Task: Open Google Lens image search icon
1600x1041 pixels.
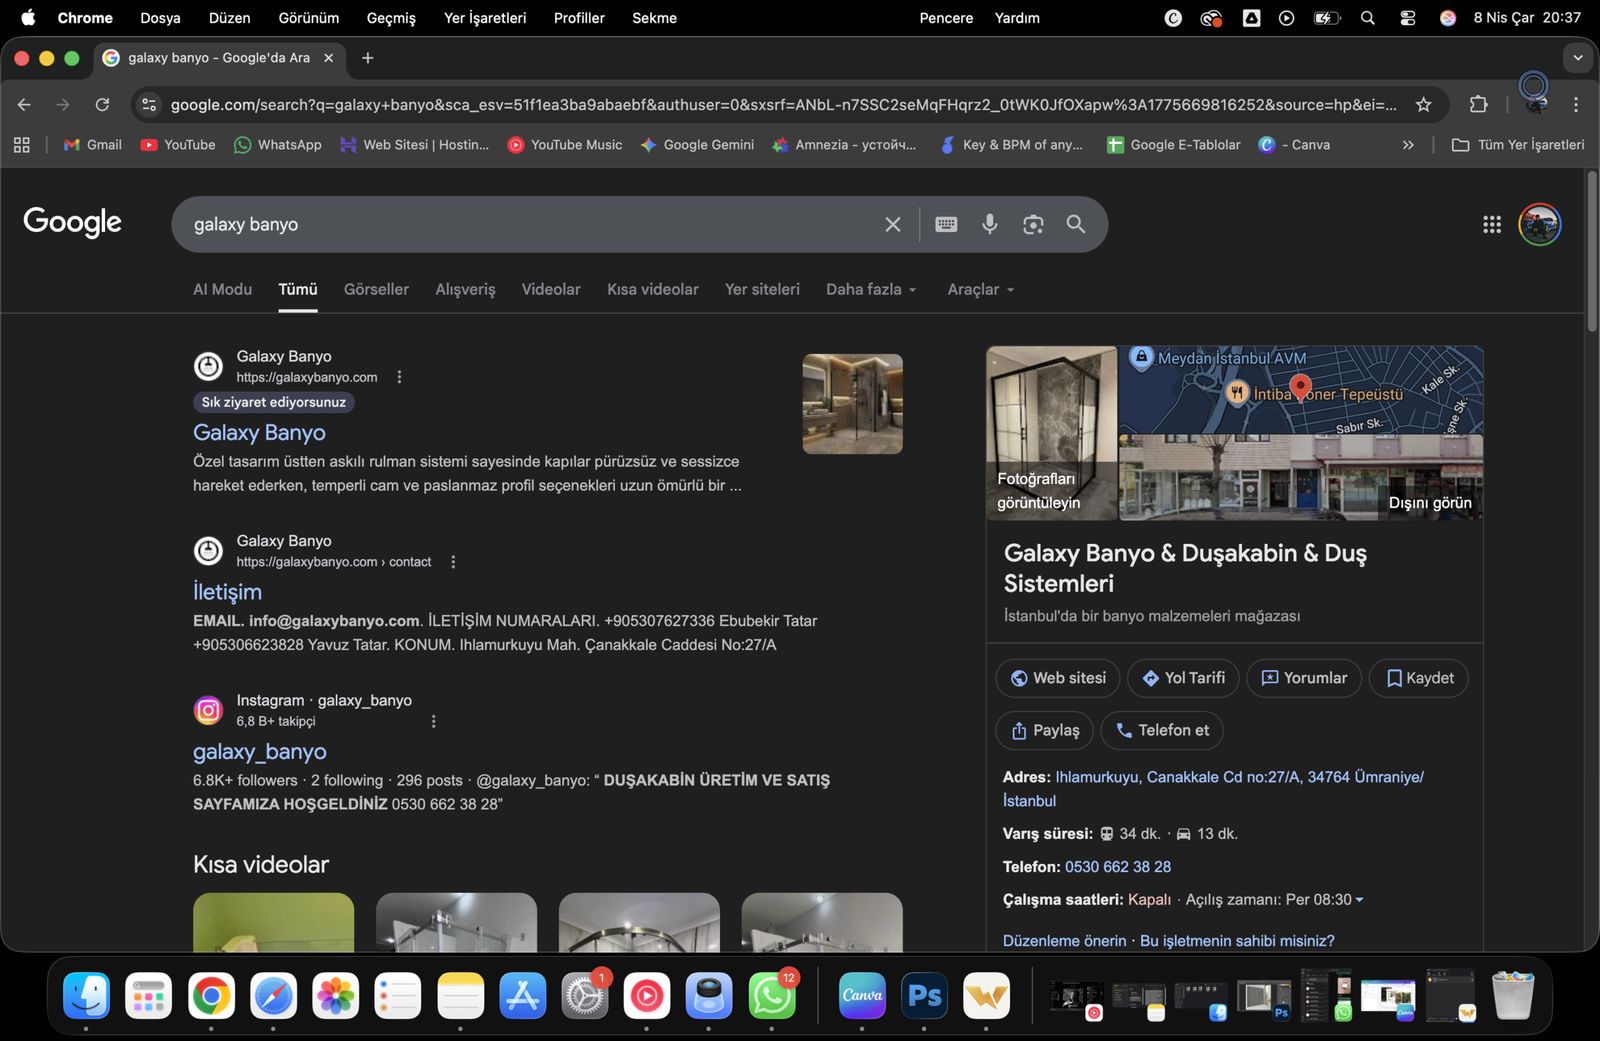Action: point(1033,224)
